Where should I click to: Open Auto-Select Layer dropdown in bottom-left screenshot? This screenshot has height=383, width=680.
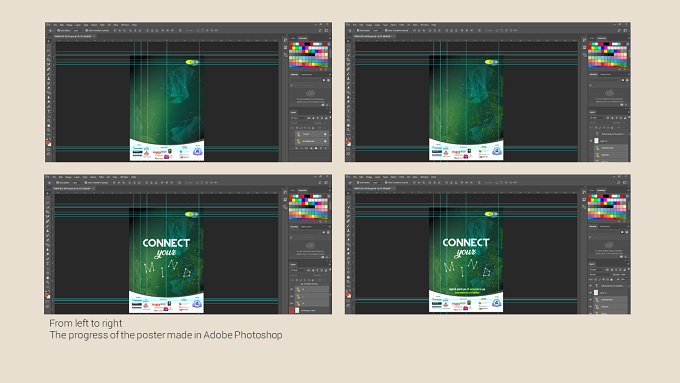click(76, 183)
